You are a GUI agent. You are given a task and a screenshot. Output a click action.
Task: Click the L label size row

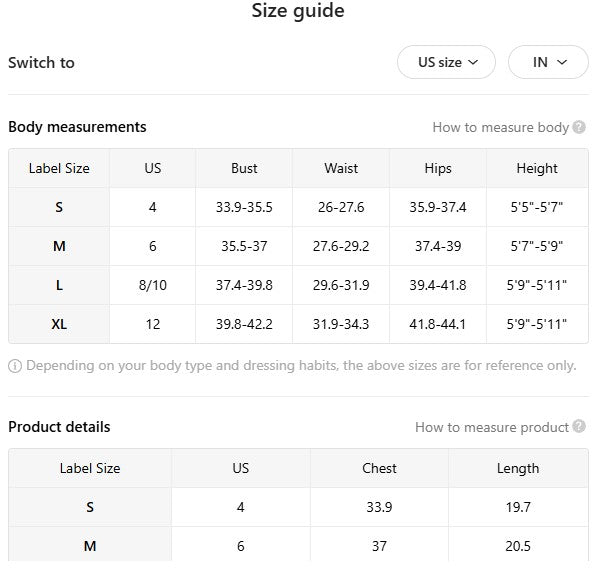pos(59,285)
